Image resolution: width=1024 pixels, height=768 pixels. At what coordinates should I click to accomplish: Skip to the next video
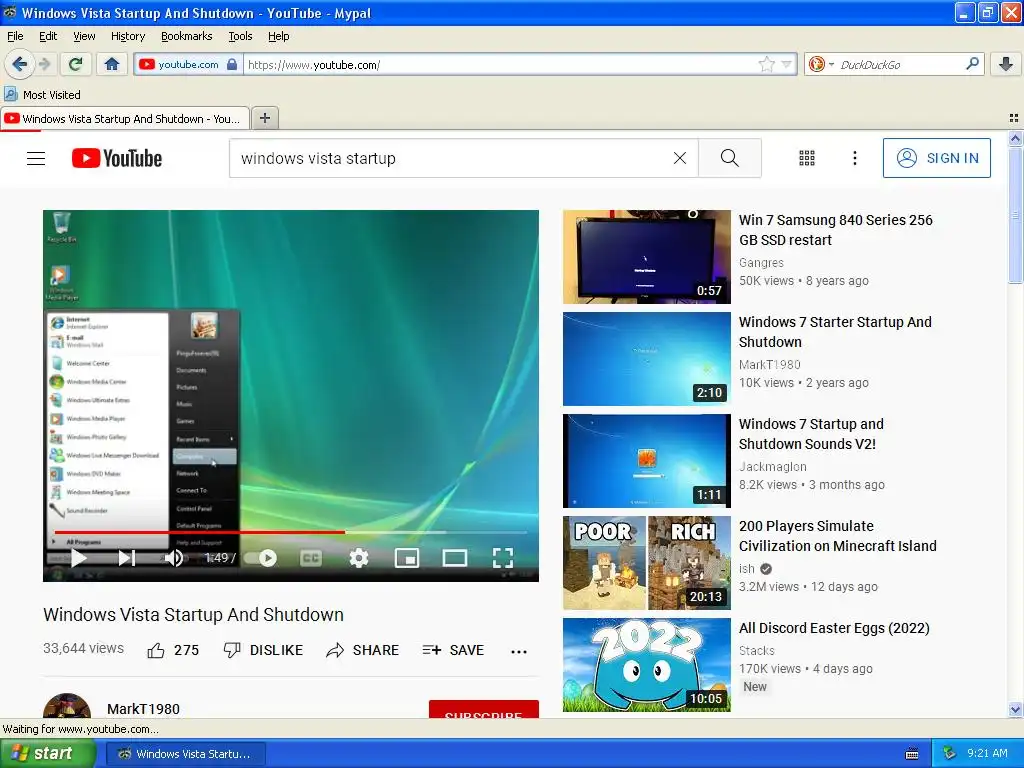(127, 558)
